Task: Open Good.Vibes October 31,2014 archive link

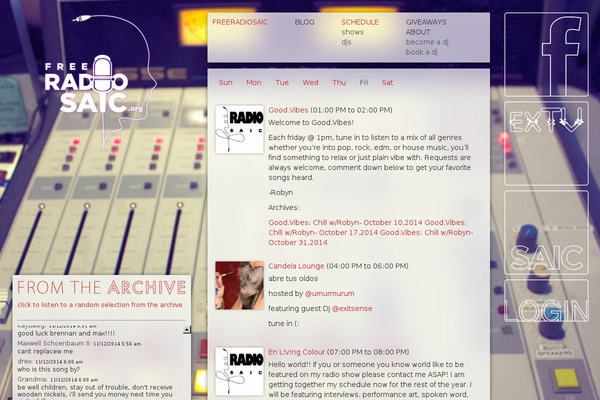Action: 371,238
